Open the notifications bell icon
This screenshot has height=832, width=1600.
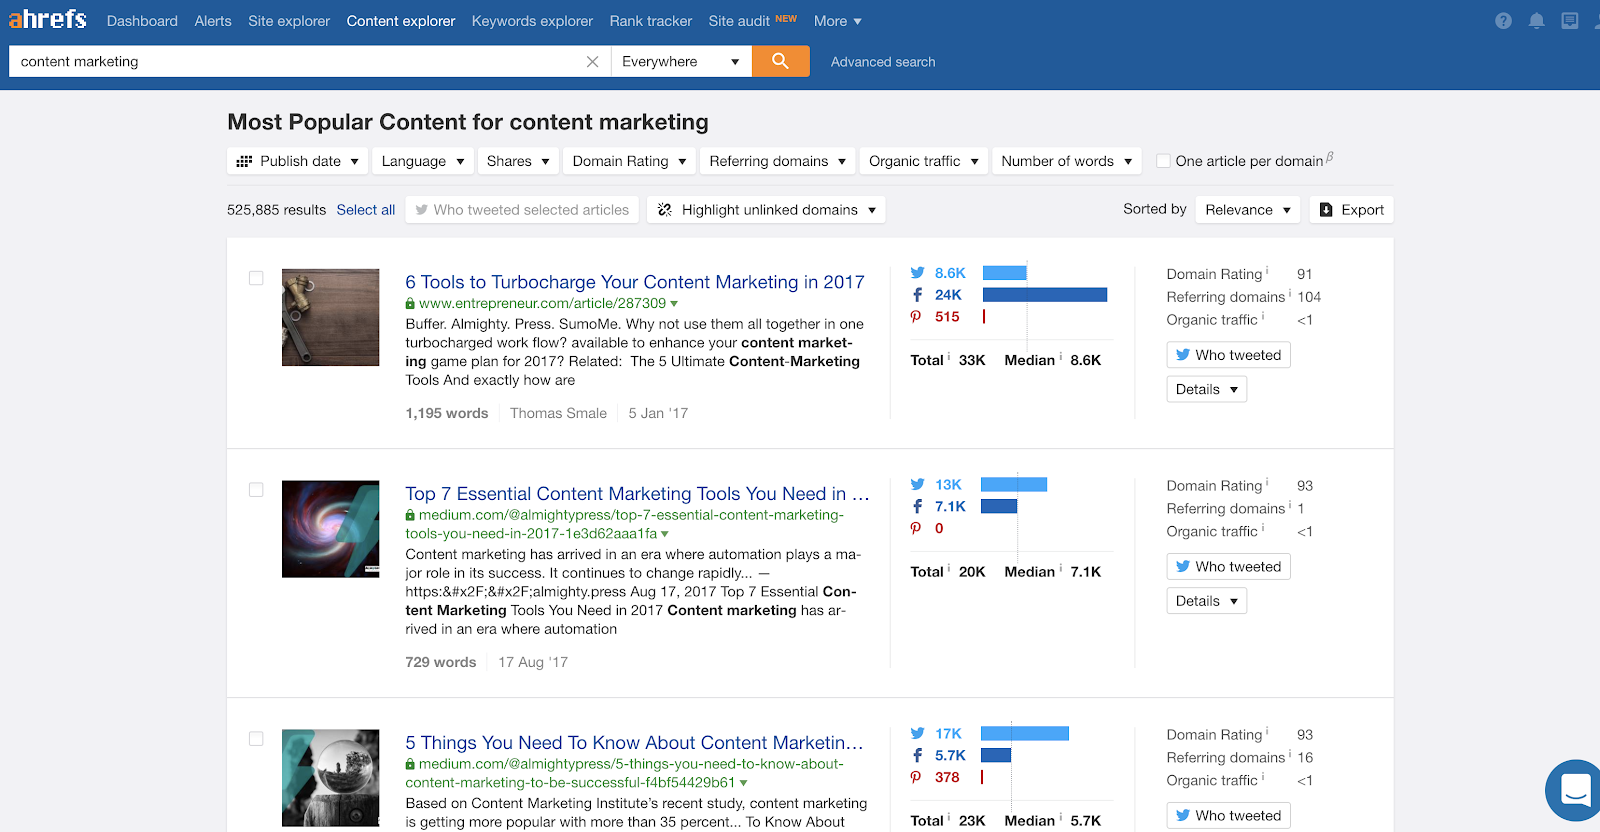(x=1536, y=21)
